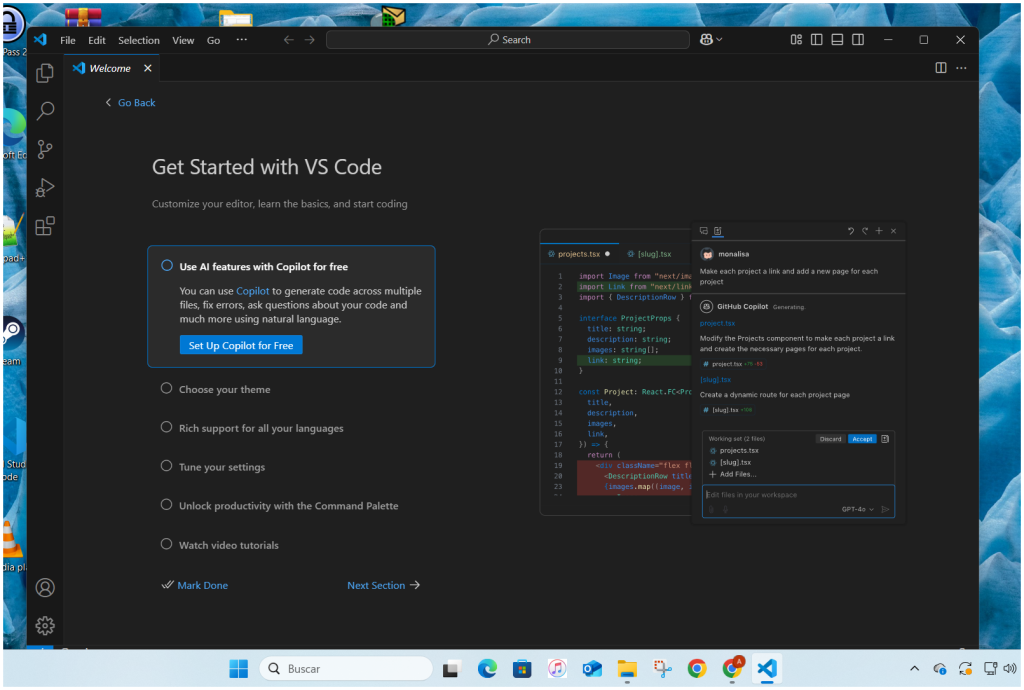Split the editor to the right

[x=940, y=68]
